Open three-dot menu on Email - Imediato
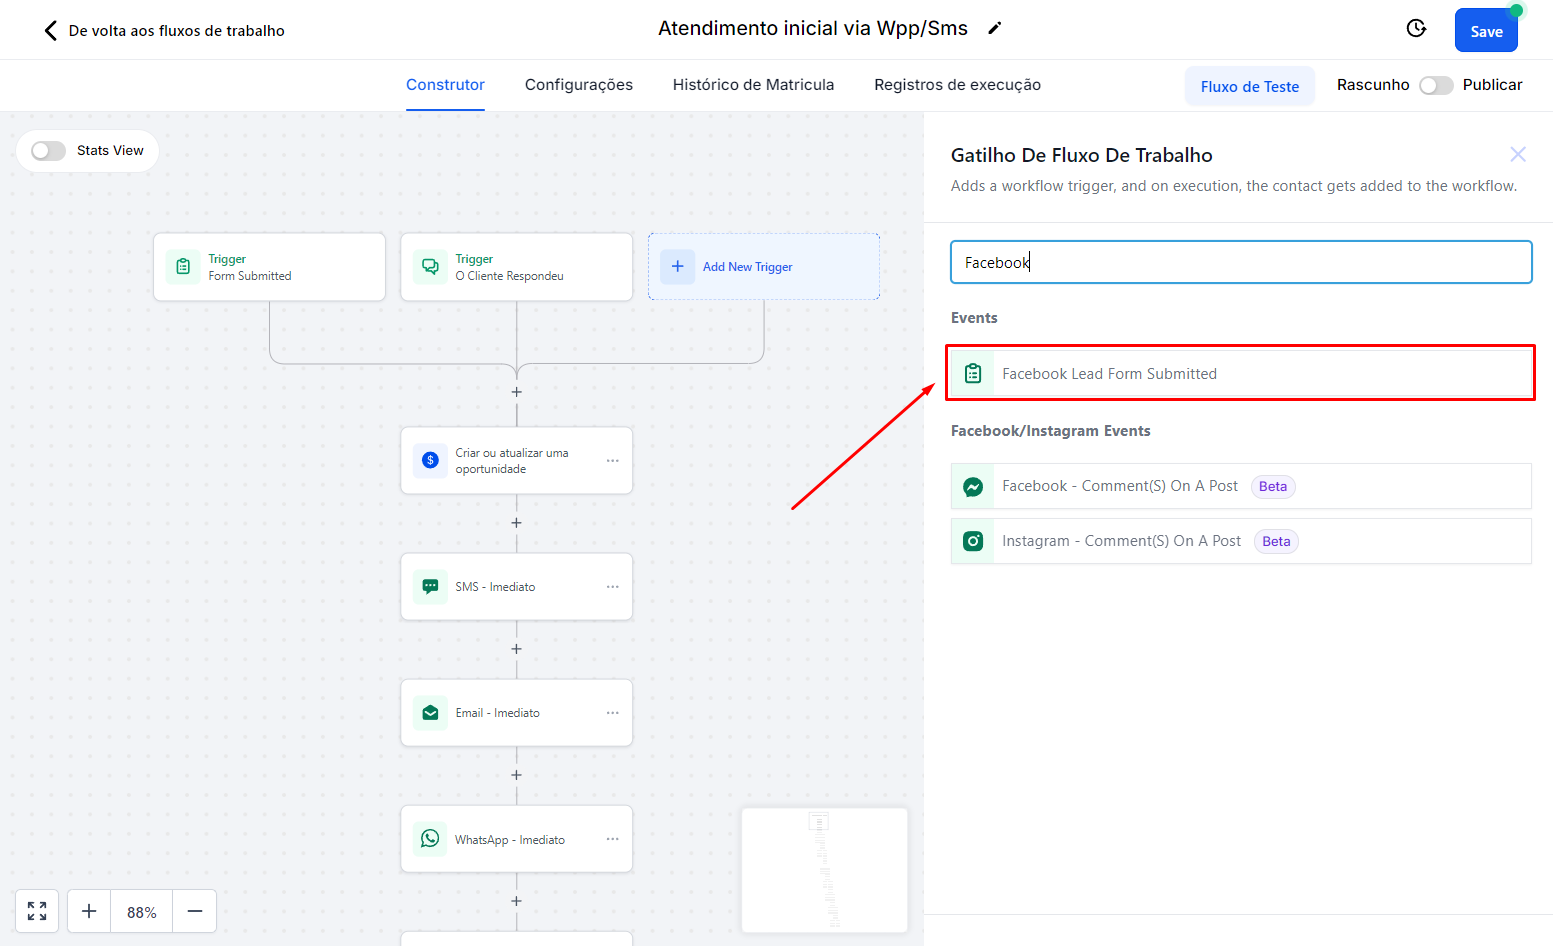This screenshot has height=946, width=1553. pyautogui.click(x=612, y=713)
